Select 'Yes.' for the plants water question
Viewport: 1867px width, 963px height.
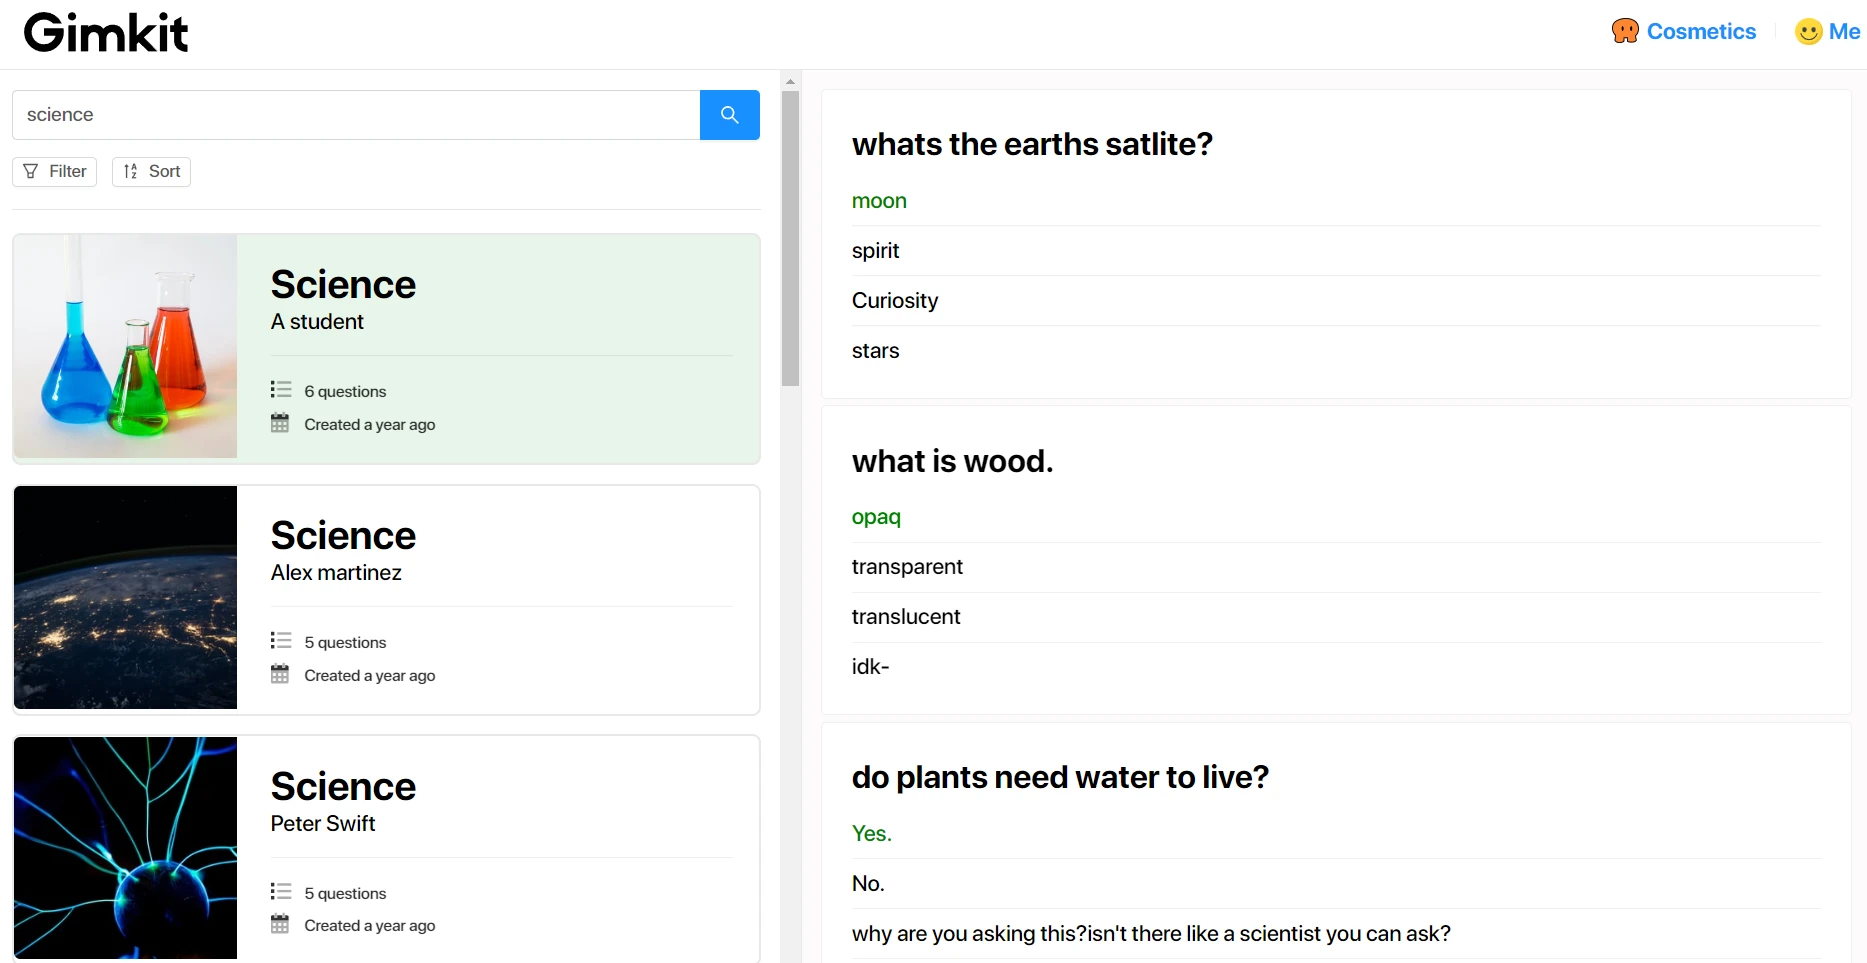pyautogui.click(x=871, y=833)
